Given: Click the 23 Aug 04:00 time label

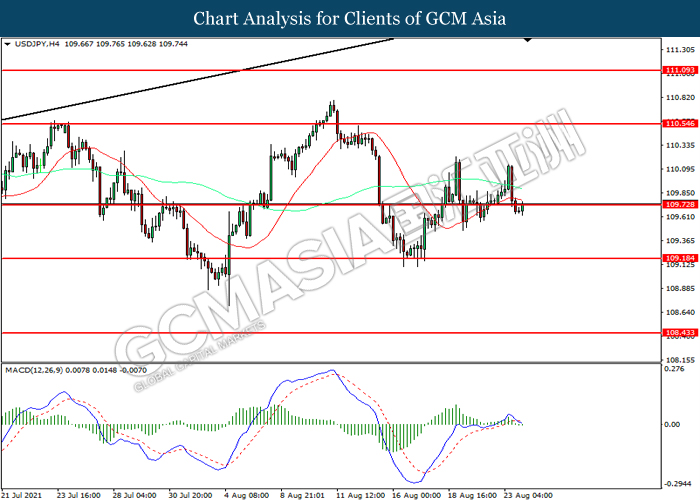Looking at the screenshot, I should point(528,495).
